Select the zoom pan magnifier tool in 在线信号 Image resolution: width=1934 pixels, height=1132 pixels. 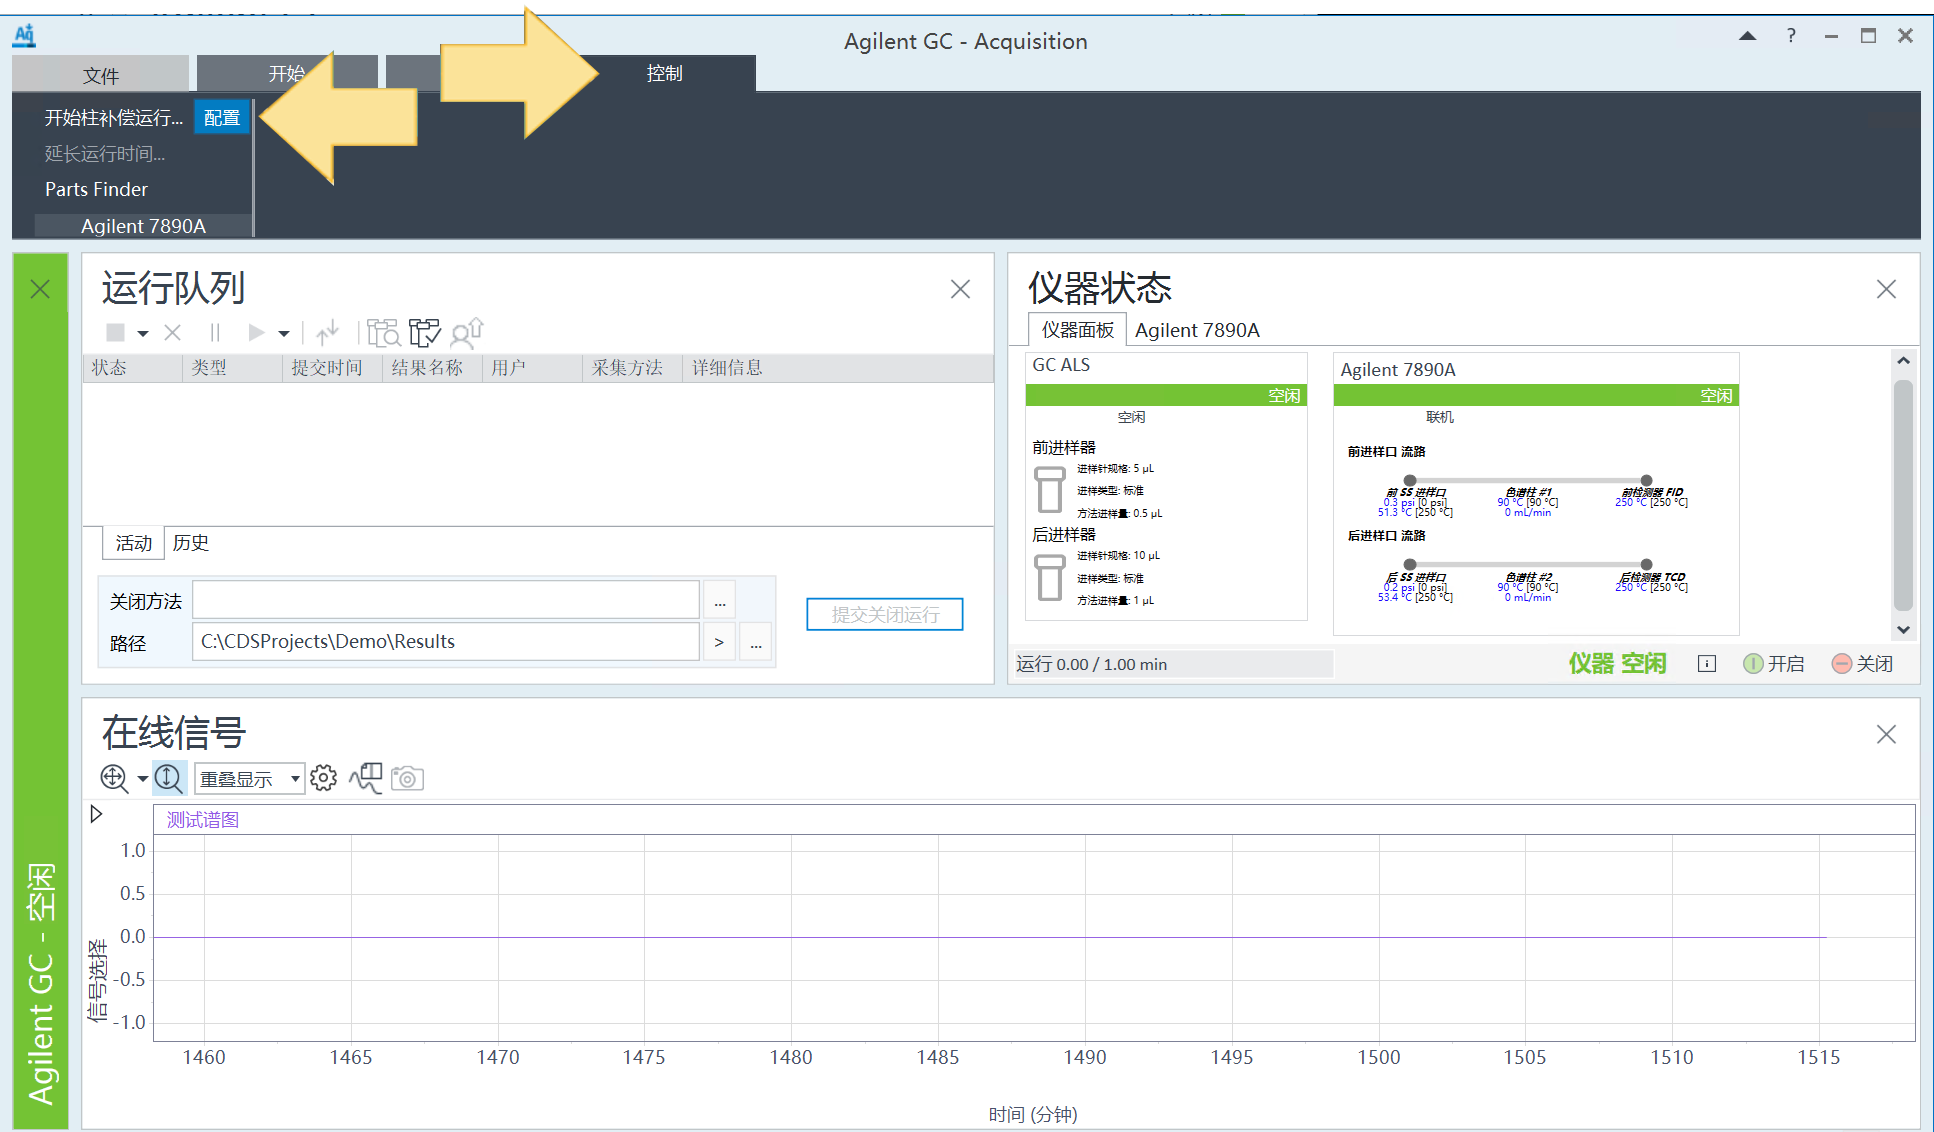(x=114, y=778)
